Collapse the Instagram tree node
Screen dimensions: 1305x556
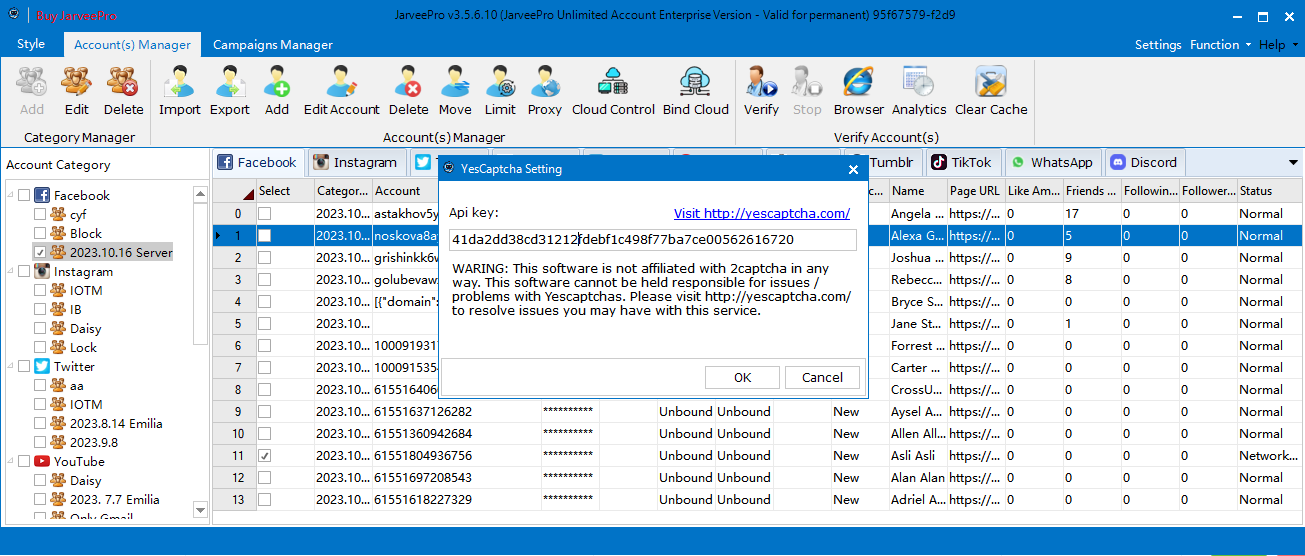pyautogui.click(x=9, y=271)
